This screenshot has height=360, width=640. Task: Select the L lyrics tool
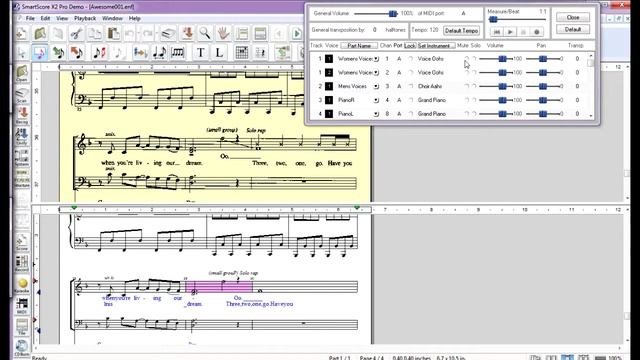(219, 52)
